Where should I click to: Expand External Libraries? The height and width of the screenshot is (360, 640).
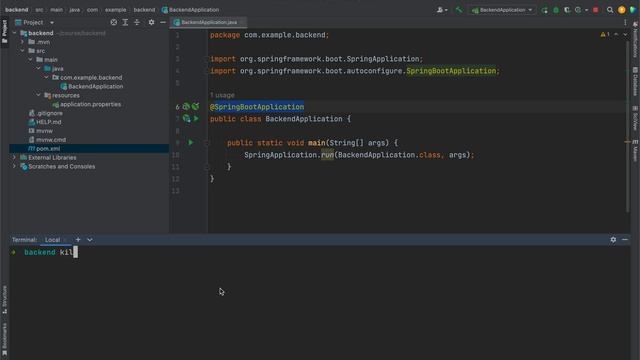(15, 158)
